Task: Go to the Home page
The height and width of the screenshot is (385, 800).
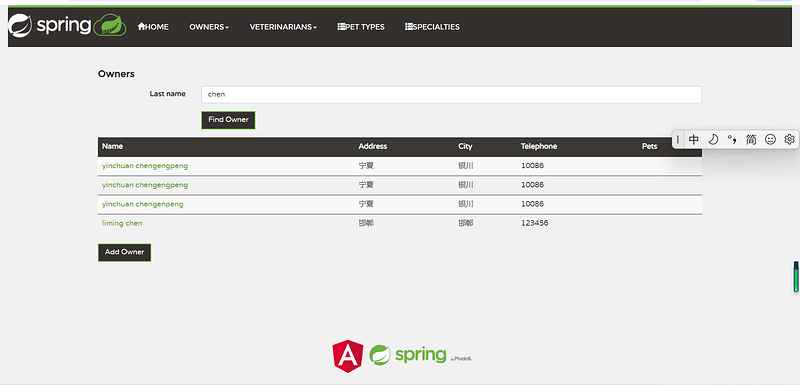Action: [x=153, y=27]
